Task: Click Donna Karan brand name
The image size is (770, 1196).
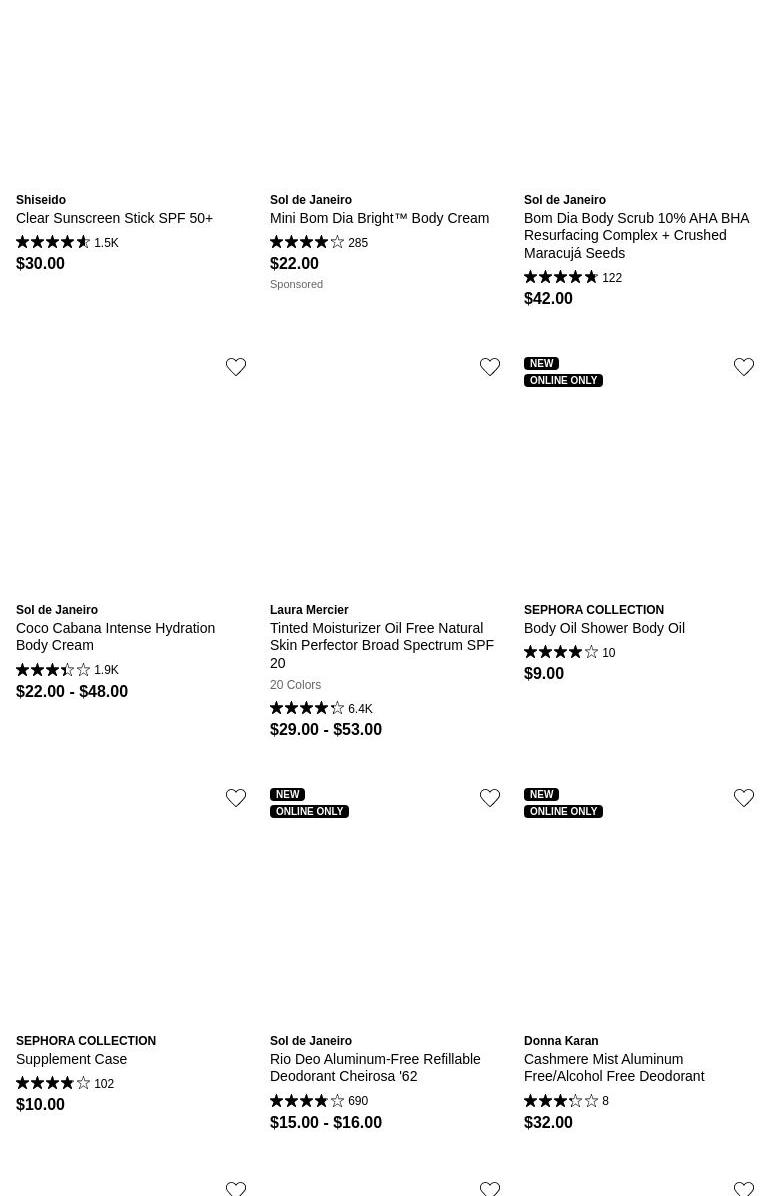Action: tap(560, 1041)
